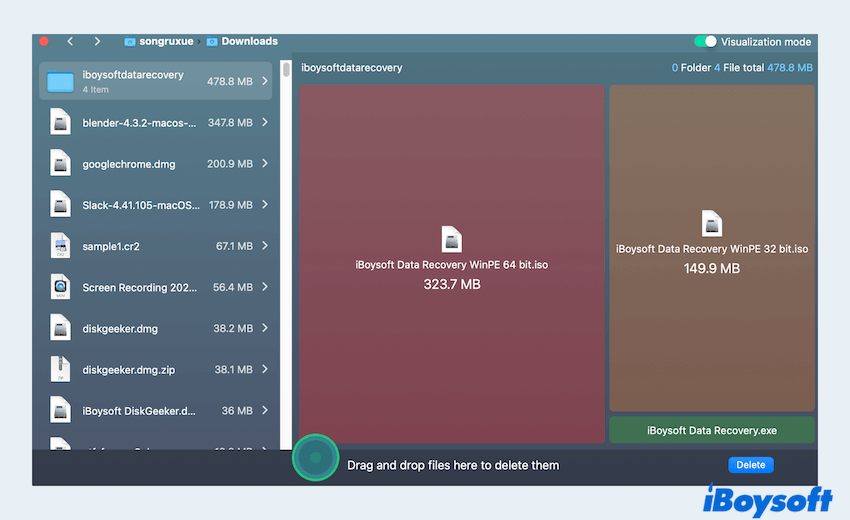Viewport: 850px width, 520px height.
Task: Select the googlechrome.dmg file name
Action: point(129,164)
